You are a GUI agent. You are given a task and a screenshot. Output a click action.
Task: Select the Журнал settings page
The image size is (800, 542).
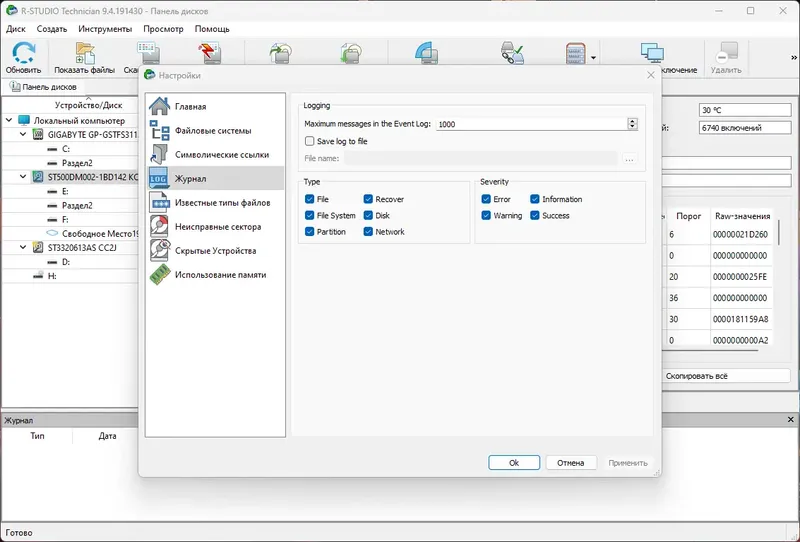click(215, 179)
